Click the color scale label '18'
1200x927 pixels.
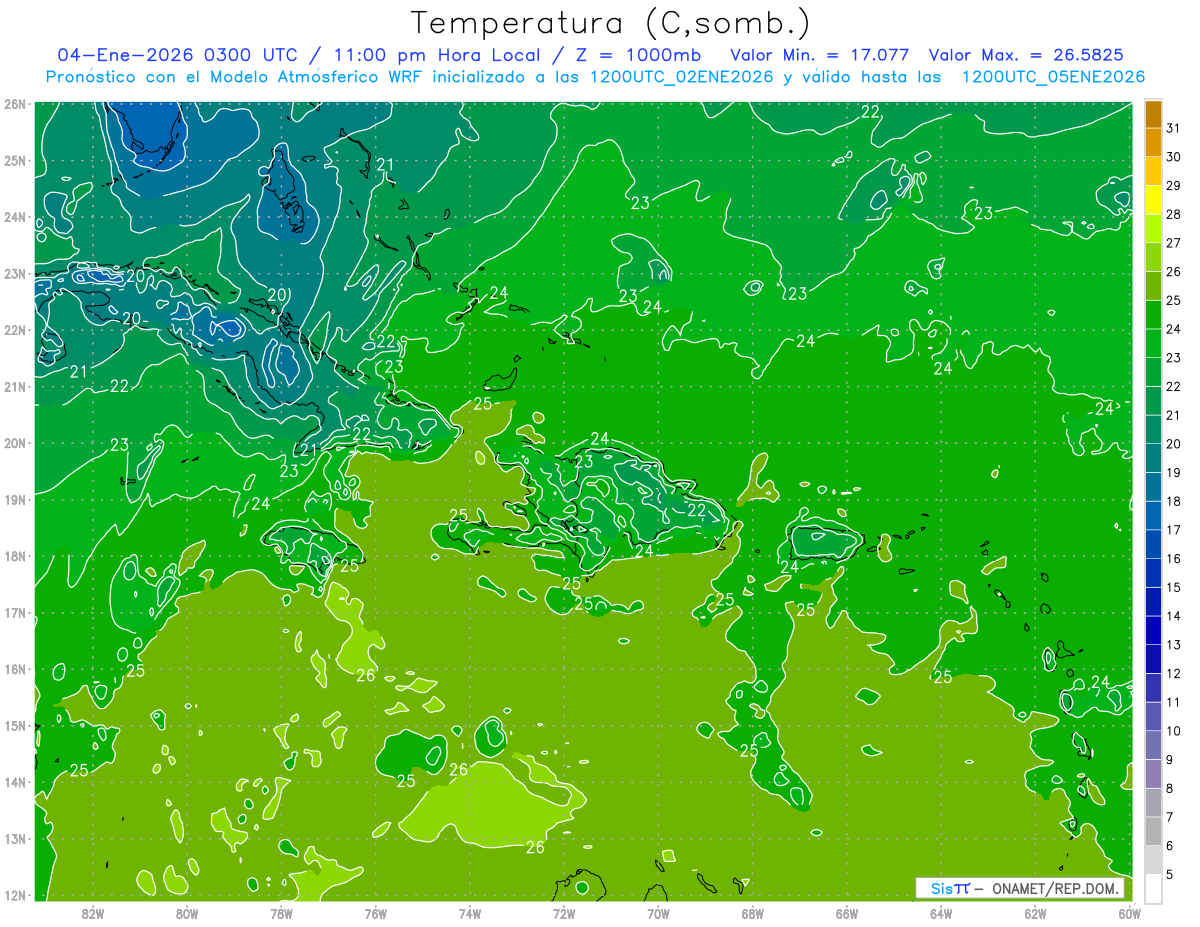click(1174, 501)
